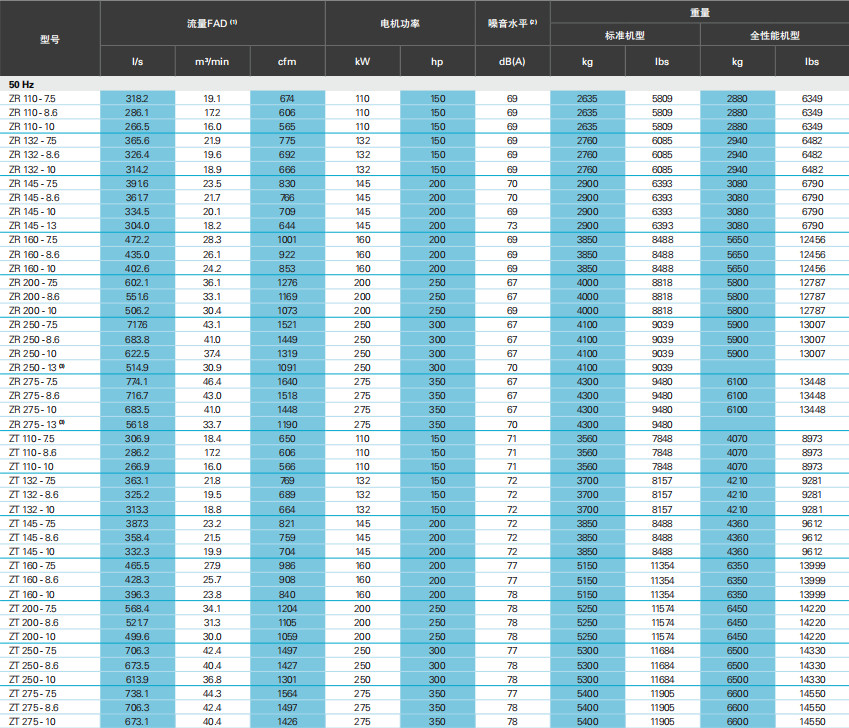Screen dimensions: 849x728
Task: Click the dB(A) unit column header
Action: (x=512, y=61)
